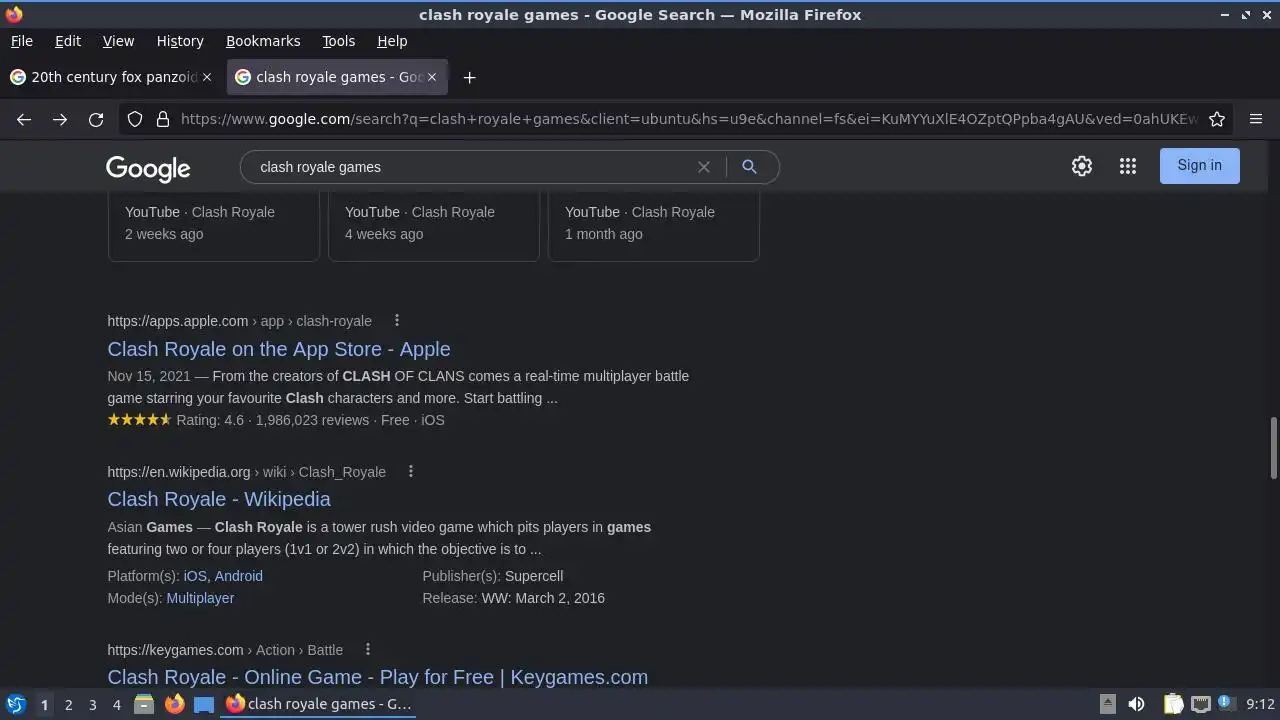The height and width of the screenshot is (720, 1280).
Task: Go forward one page
Action: [x=60, y=119]
